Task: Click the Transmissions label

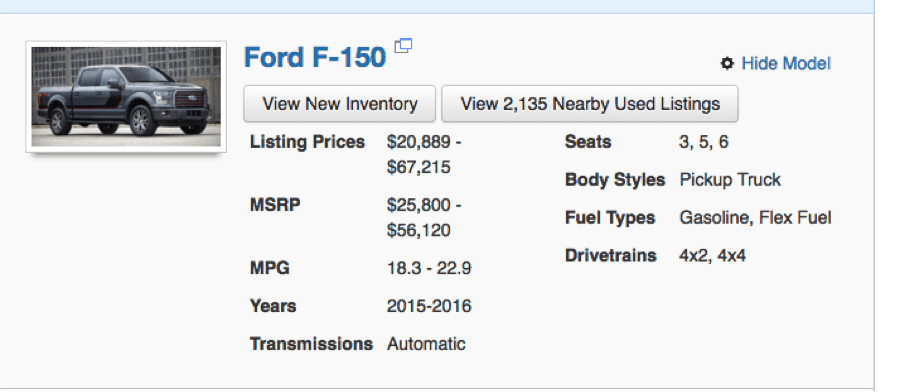Action: pyautogui.click(x=311, y=344)
